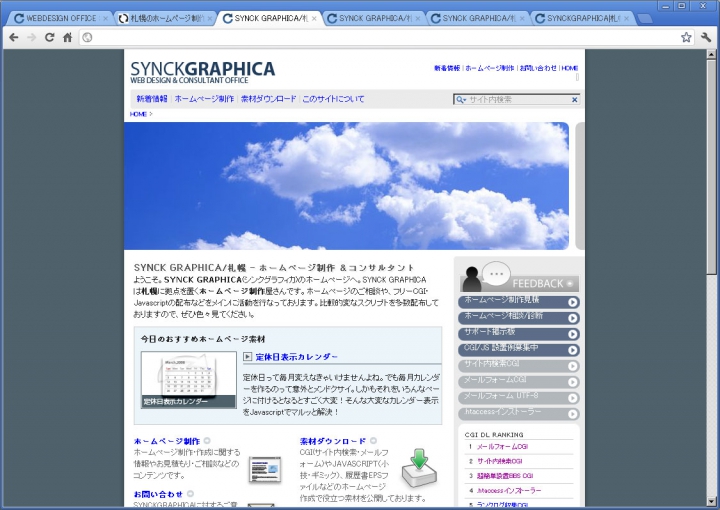Open the ホームページ制作見積 sidebar button
This screenshot has width=720, height=510.
[x=518, y=302]
